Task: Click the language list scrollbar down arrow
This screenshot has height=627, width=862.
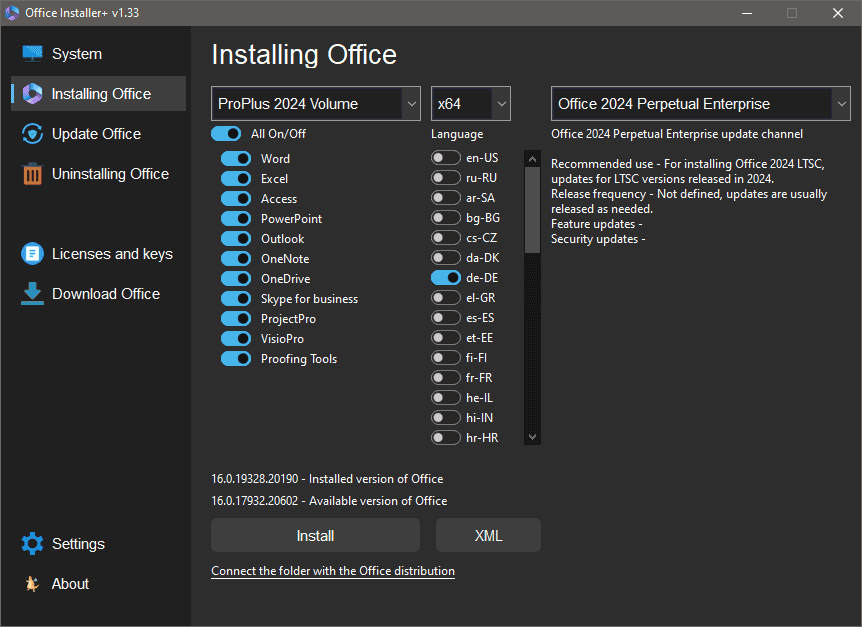Action: coord(532,437)
